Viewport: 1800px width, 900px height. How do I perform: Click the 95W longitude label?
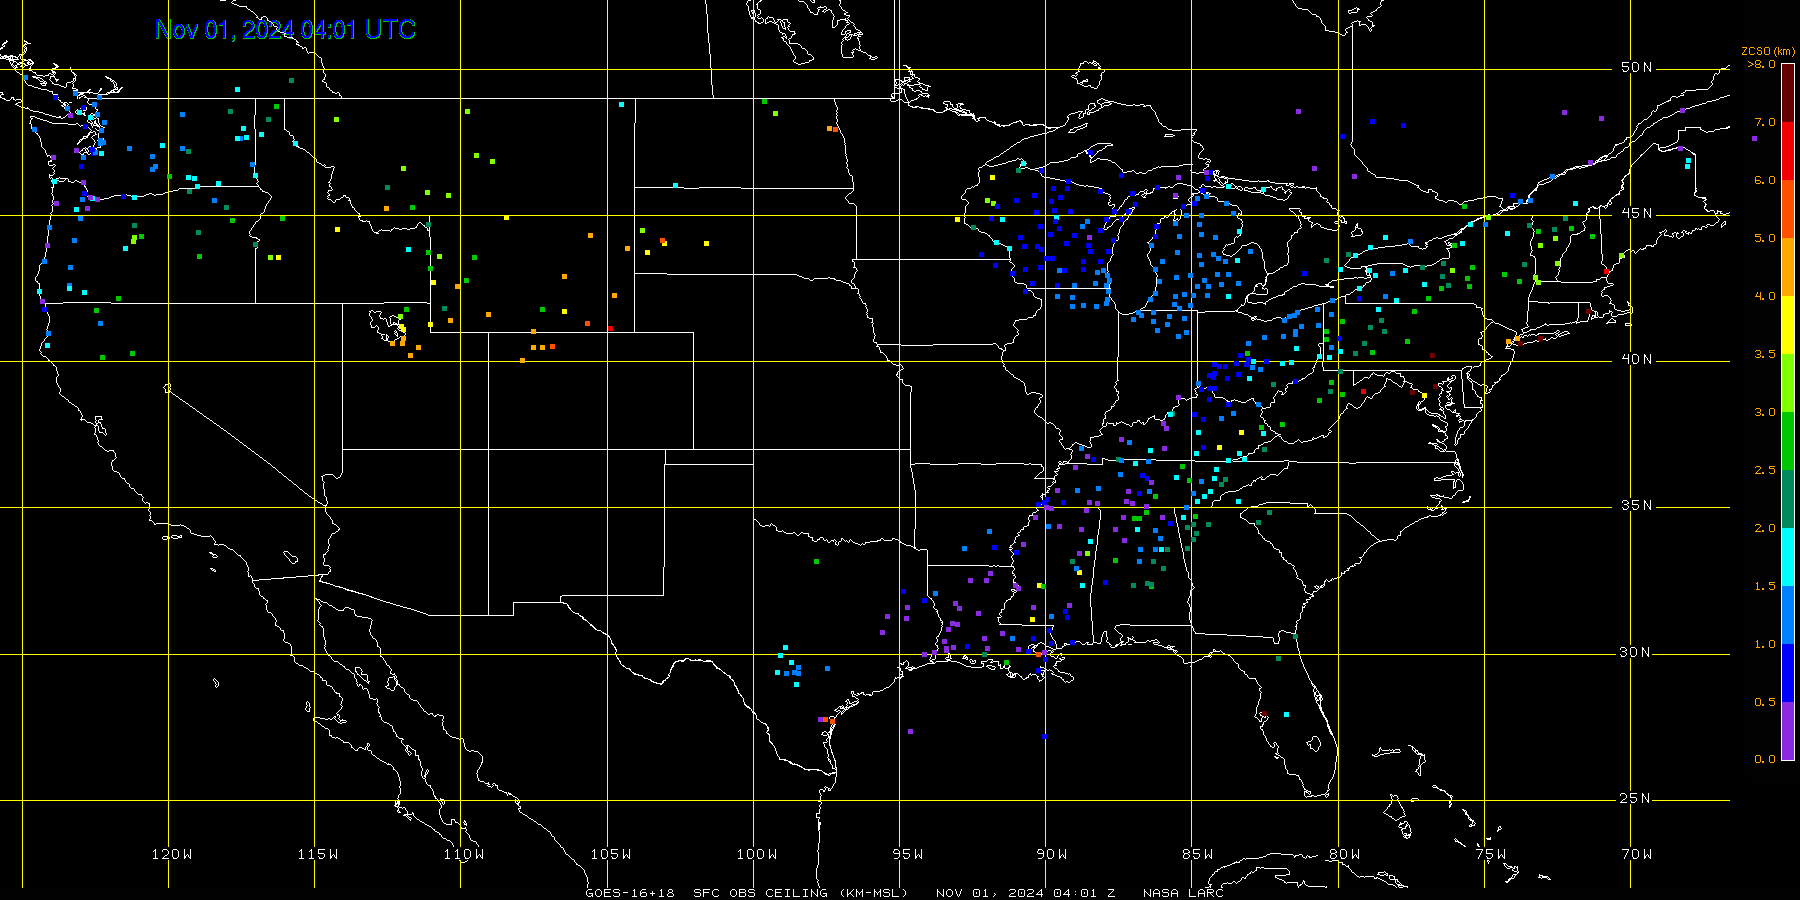908,854
